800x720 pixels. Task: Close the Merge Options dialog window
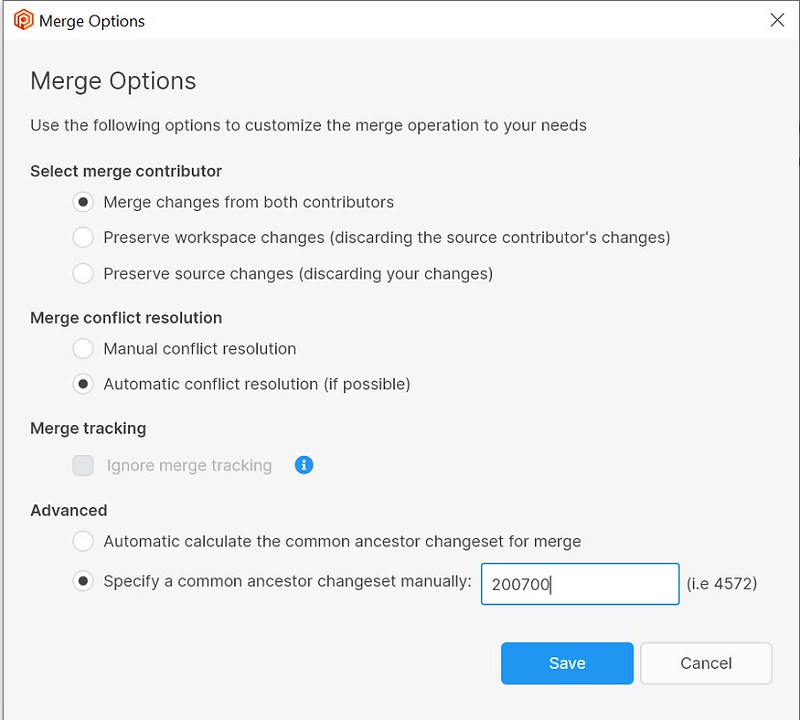tap(777, 20)
